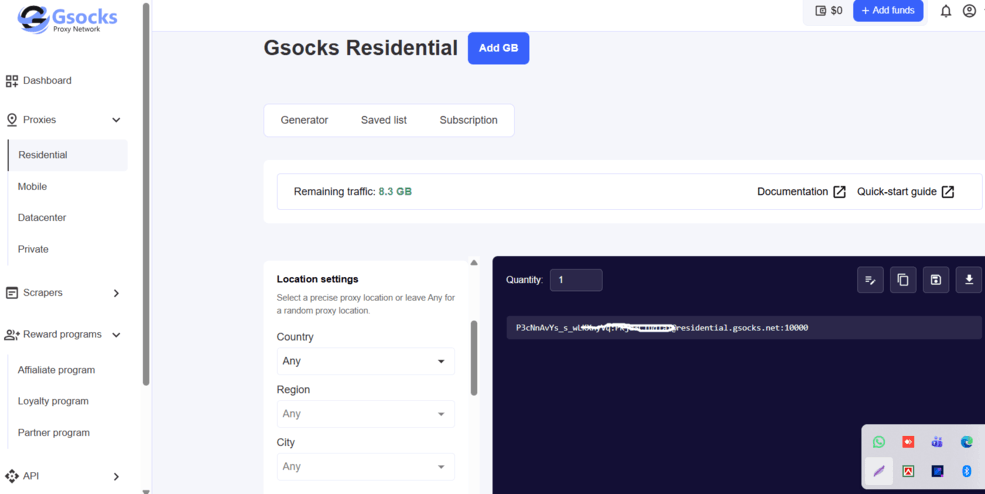Download the generated proxy list
Viewport: 985px width, 494px height.
[x=969, y=280]
